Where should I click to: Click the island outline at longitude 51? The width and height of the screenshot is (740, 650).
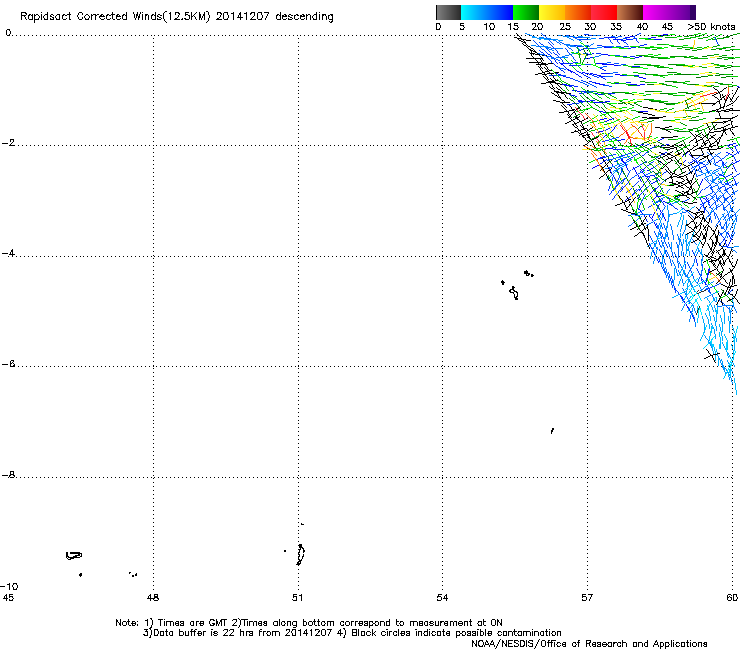[301, 555]
